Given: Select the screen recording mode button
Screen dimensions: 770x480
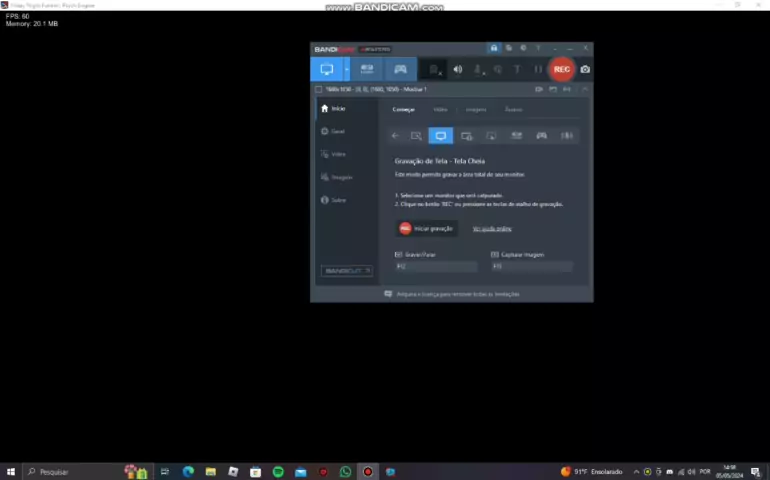Looking at the screenshot, I should point(327,69).
